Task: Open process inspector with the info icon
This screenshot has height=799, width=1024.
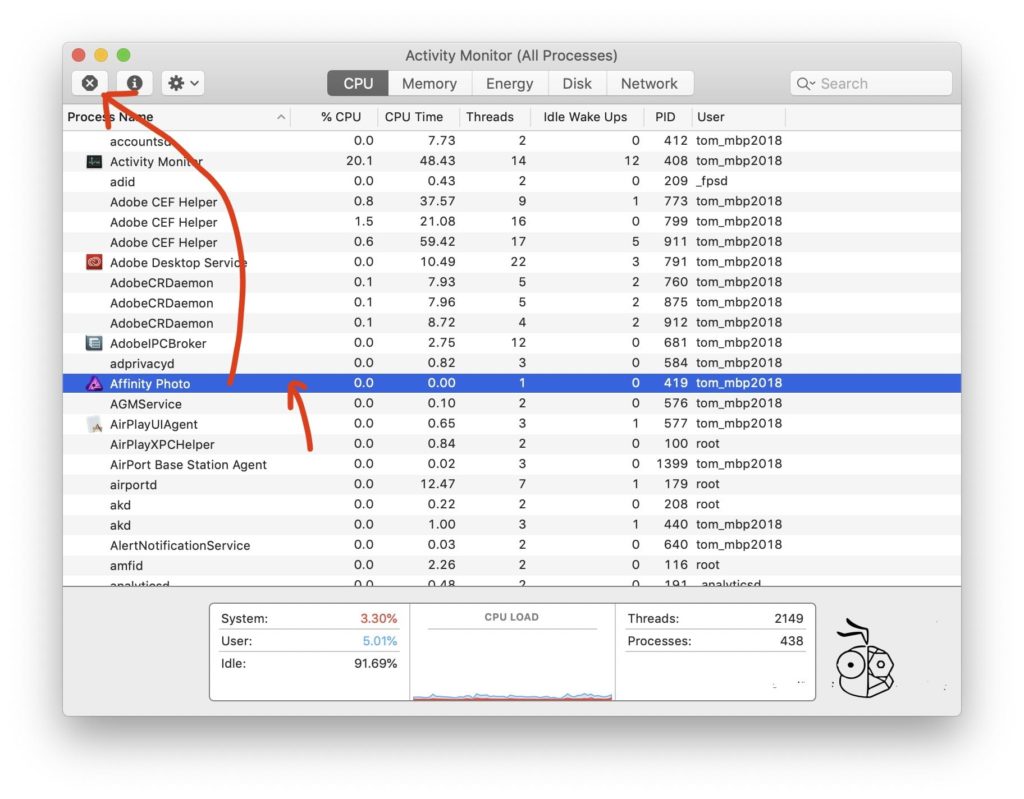Action: click(x=134, y=83)
